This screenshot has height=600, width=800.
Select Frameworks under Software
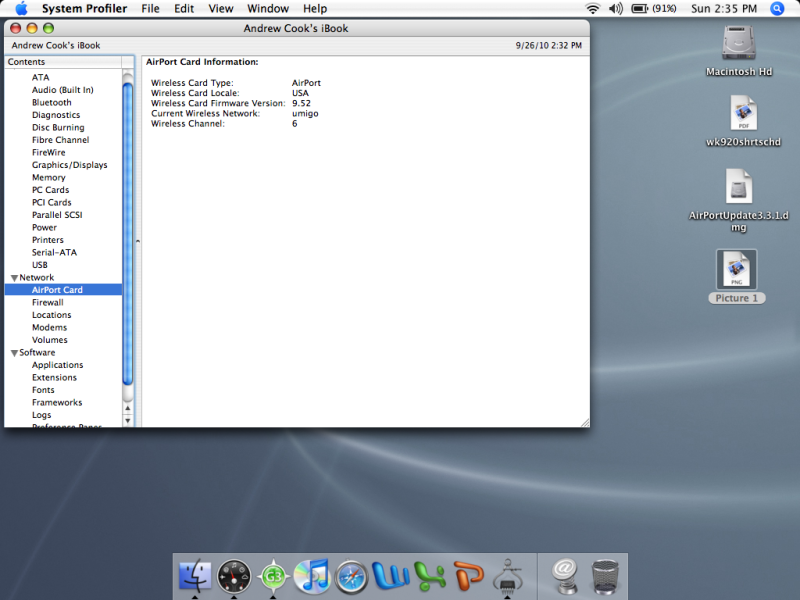point(57,403)
